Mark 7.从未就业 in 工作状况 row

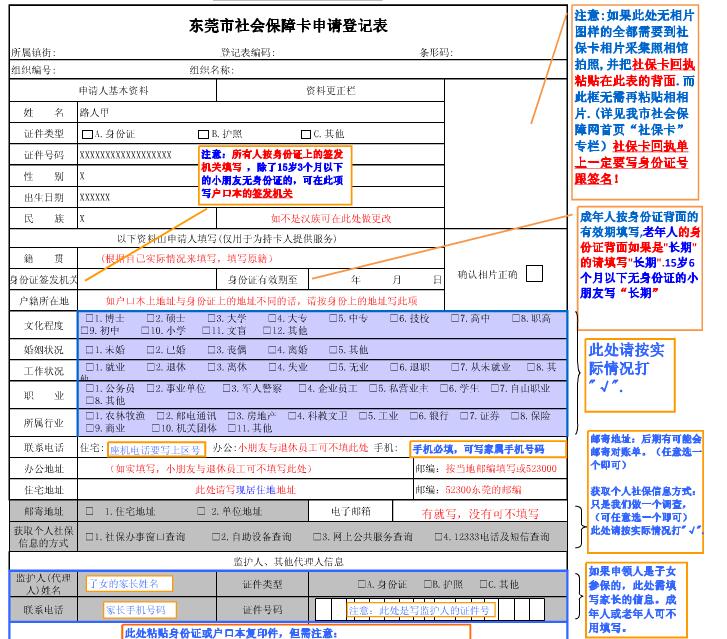point(455,367)
